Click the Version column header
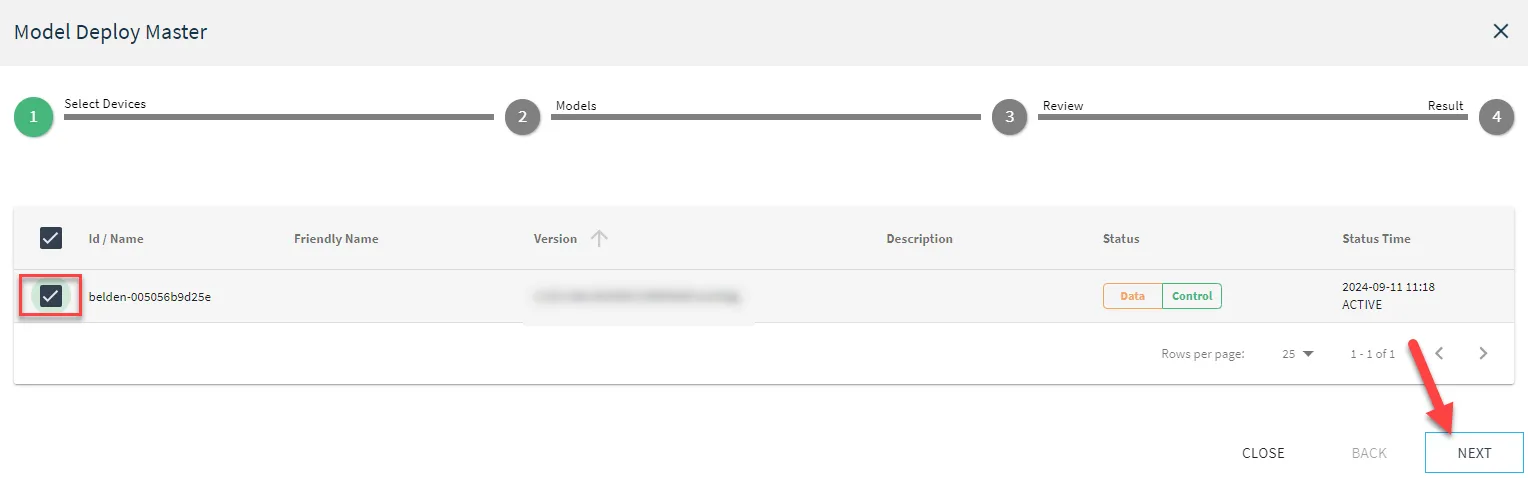Viewport: 1528px width, 478px height. click(555, 239)
